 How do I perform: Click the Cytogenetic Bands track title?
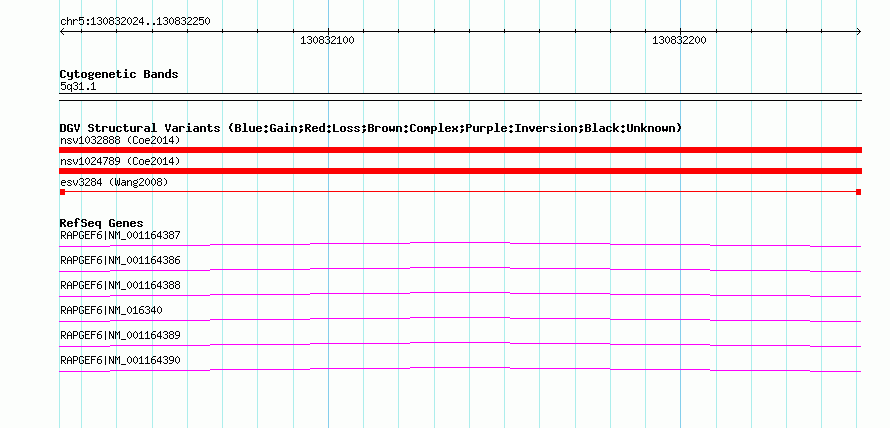(x=119, y=74)
